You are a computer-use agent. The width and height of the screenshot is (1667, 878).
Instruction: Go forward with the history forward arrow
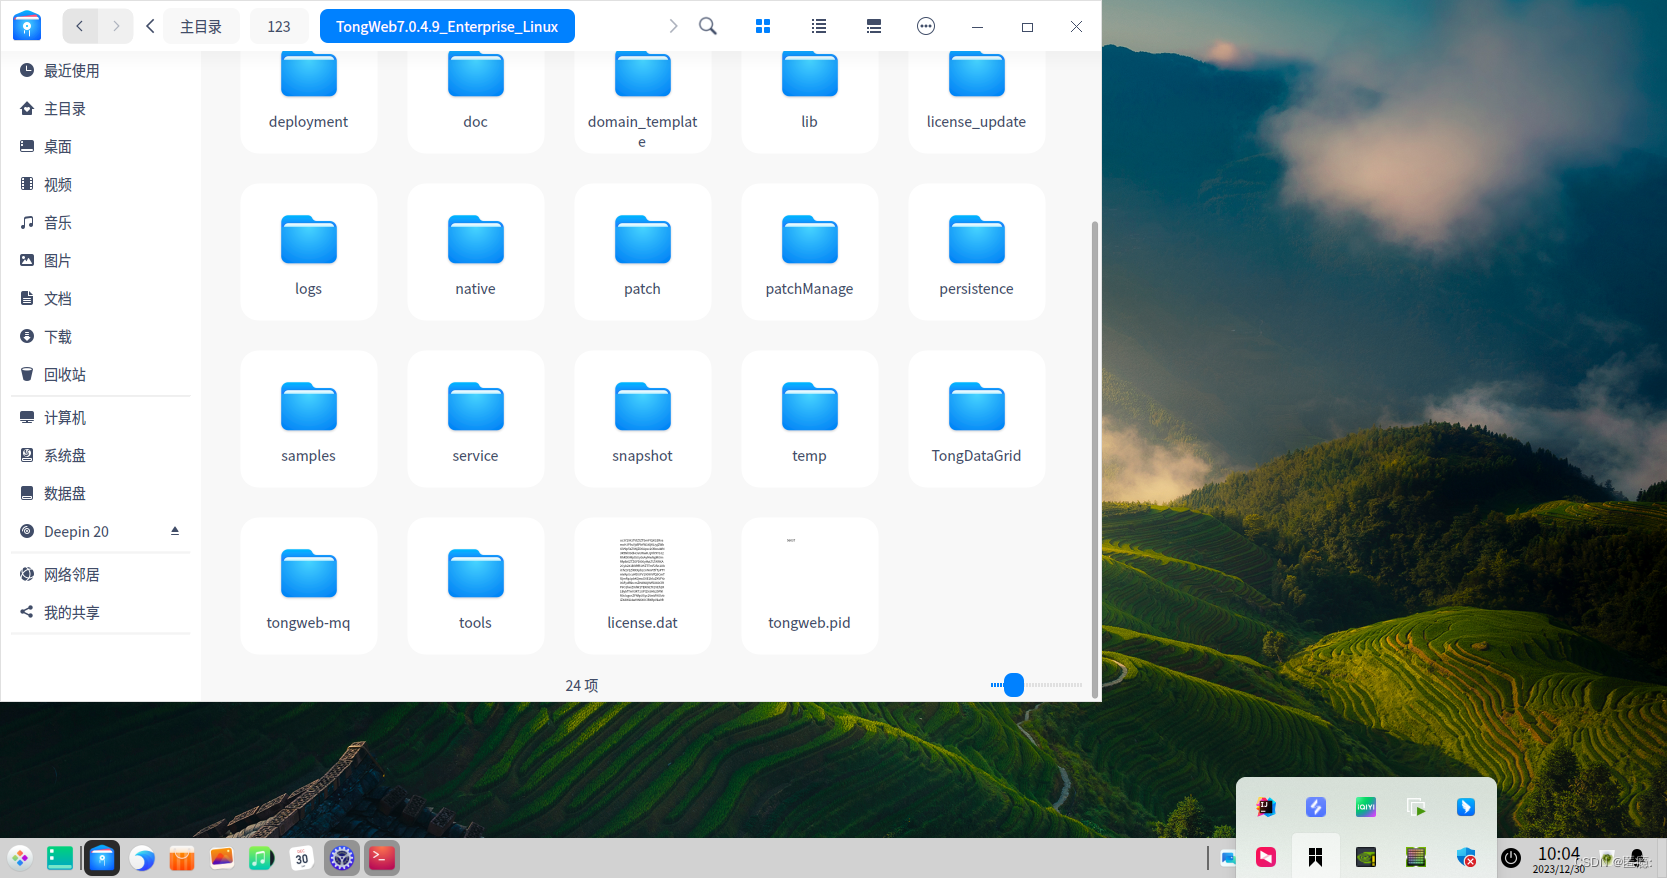click(116, 26)
